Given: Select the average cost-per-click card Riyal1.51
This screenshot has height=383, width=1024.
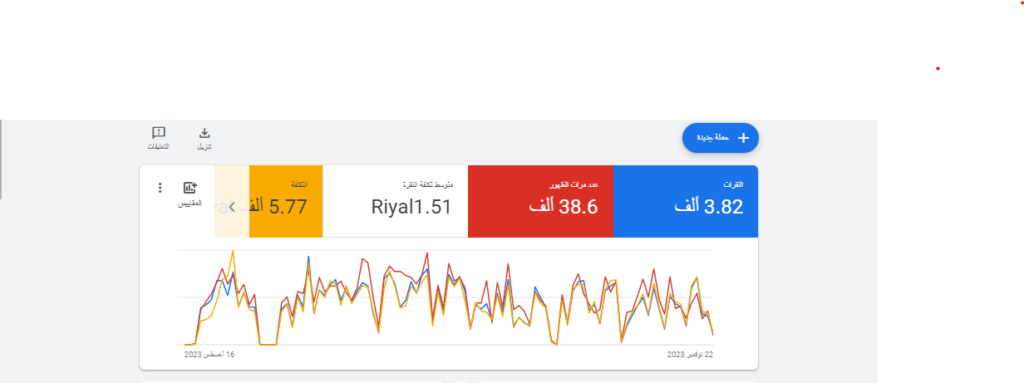Looking at the screenshot, I should pyautogui.click(x=395, y=201).
